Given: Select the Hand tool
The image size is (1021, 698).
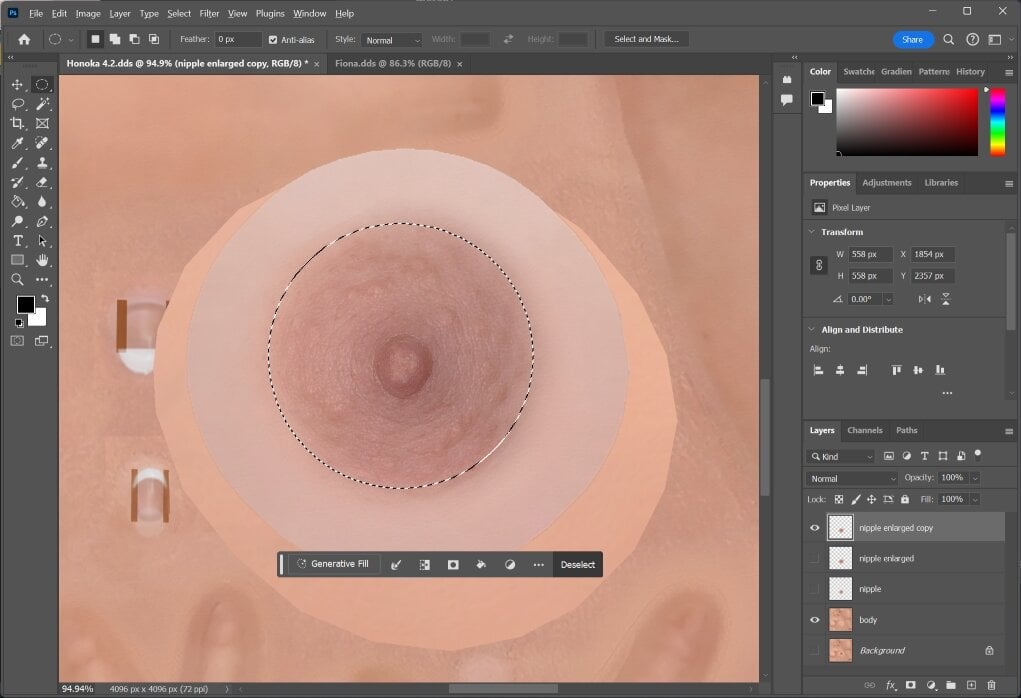Looking at the screenshot, I should pos(42,260).
